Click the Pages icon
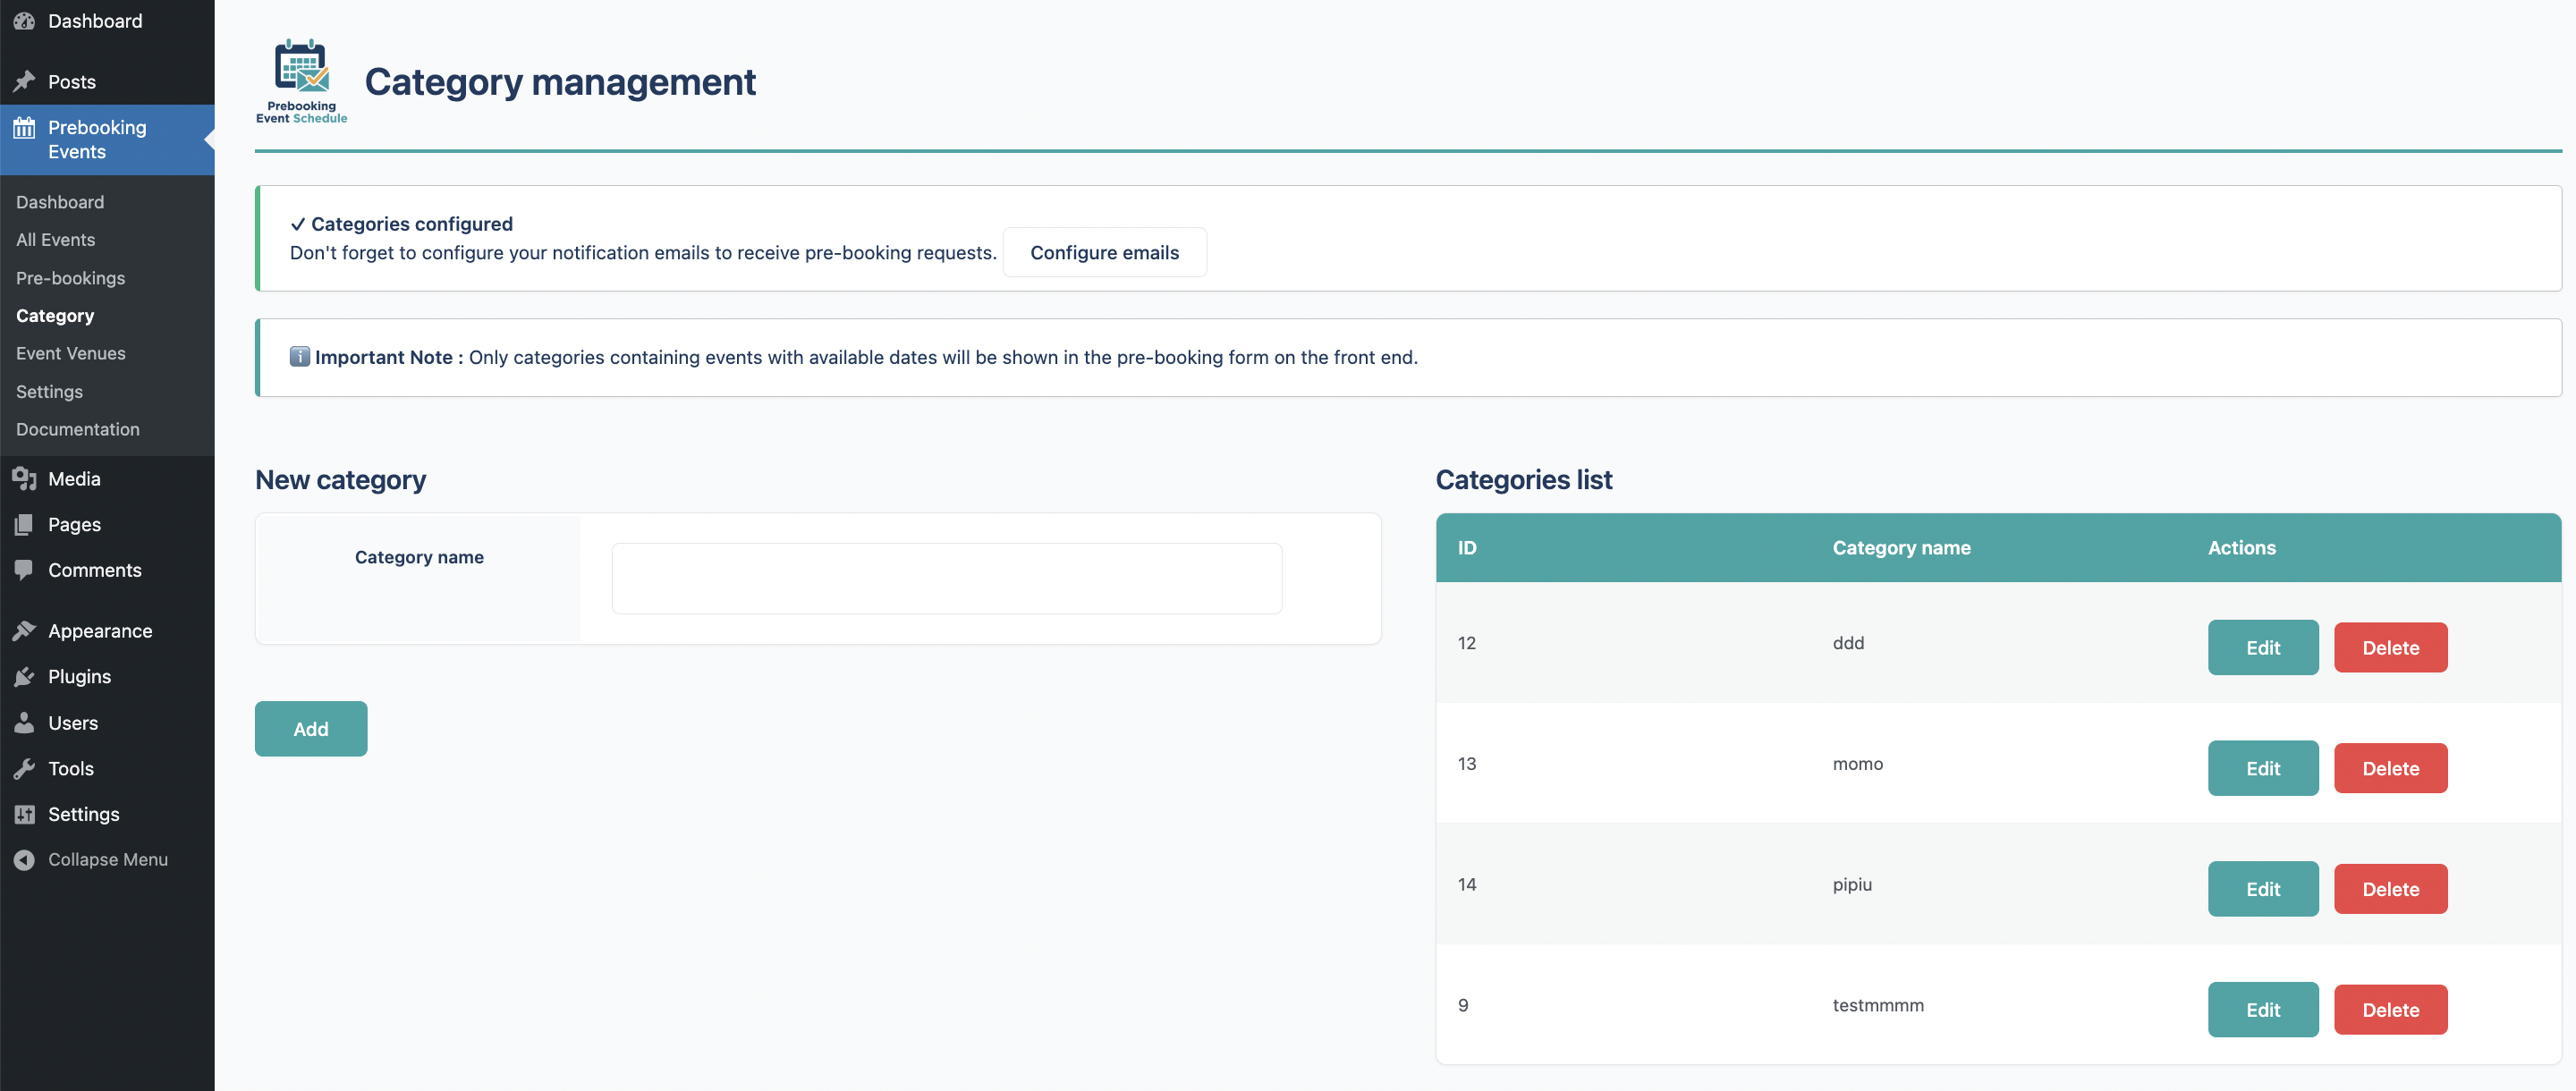2576x1091 pixels. click(x=25, y=524)
